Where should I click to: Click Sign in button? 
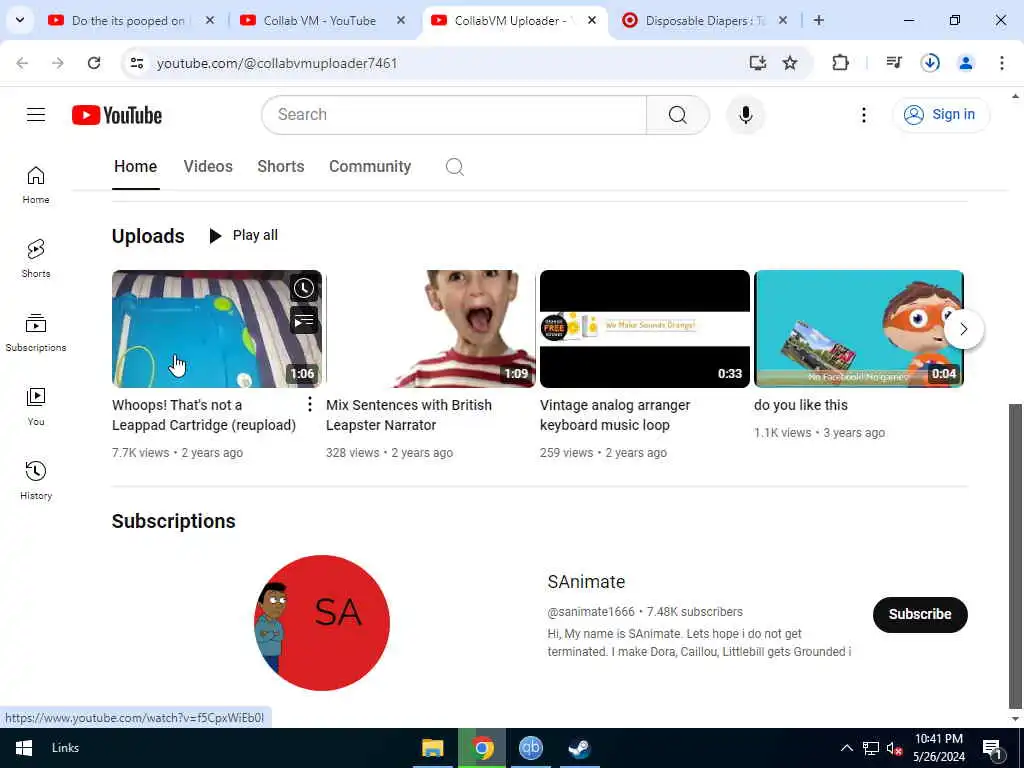(940, 115)
